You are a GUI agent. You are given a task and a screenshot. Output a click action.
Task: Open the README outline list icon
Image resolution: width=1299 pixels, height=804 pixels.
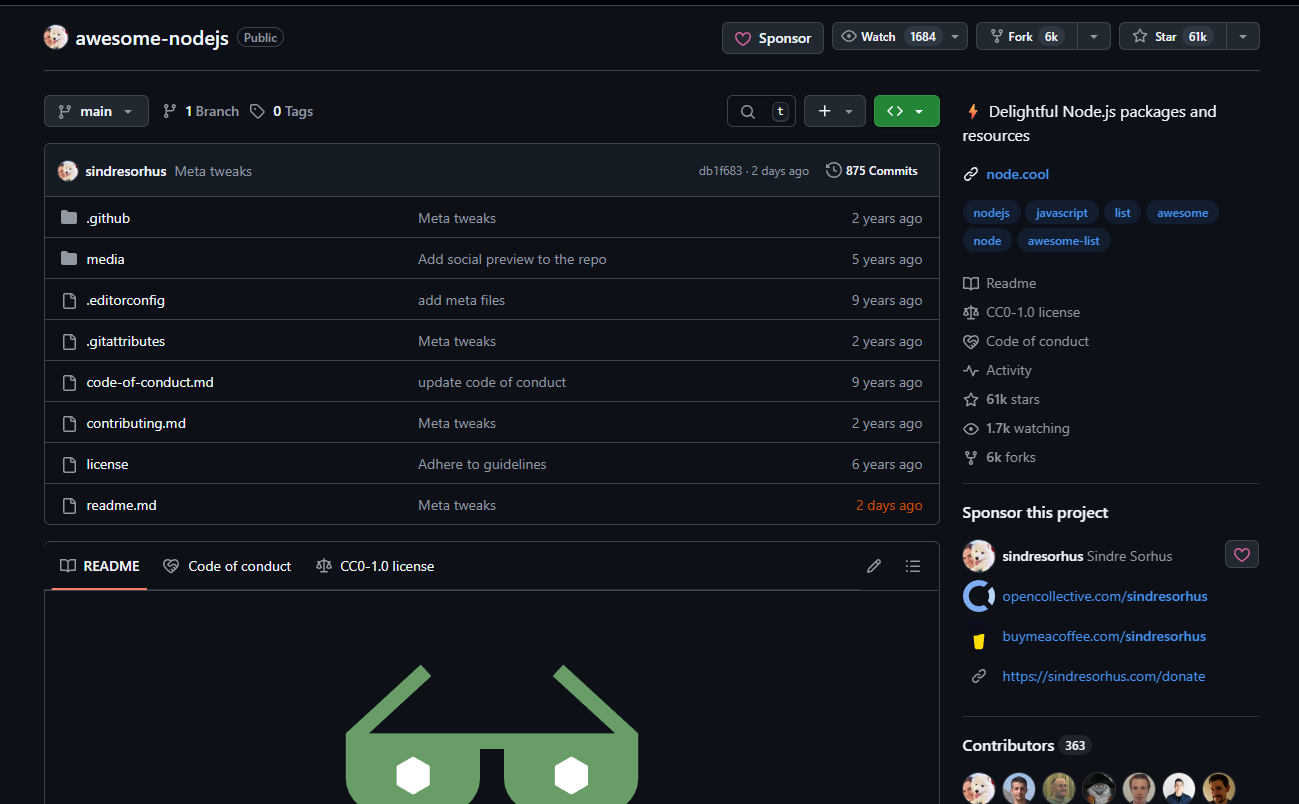(913, 566)
